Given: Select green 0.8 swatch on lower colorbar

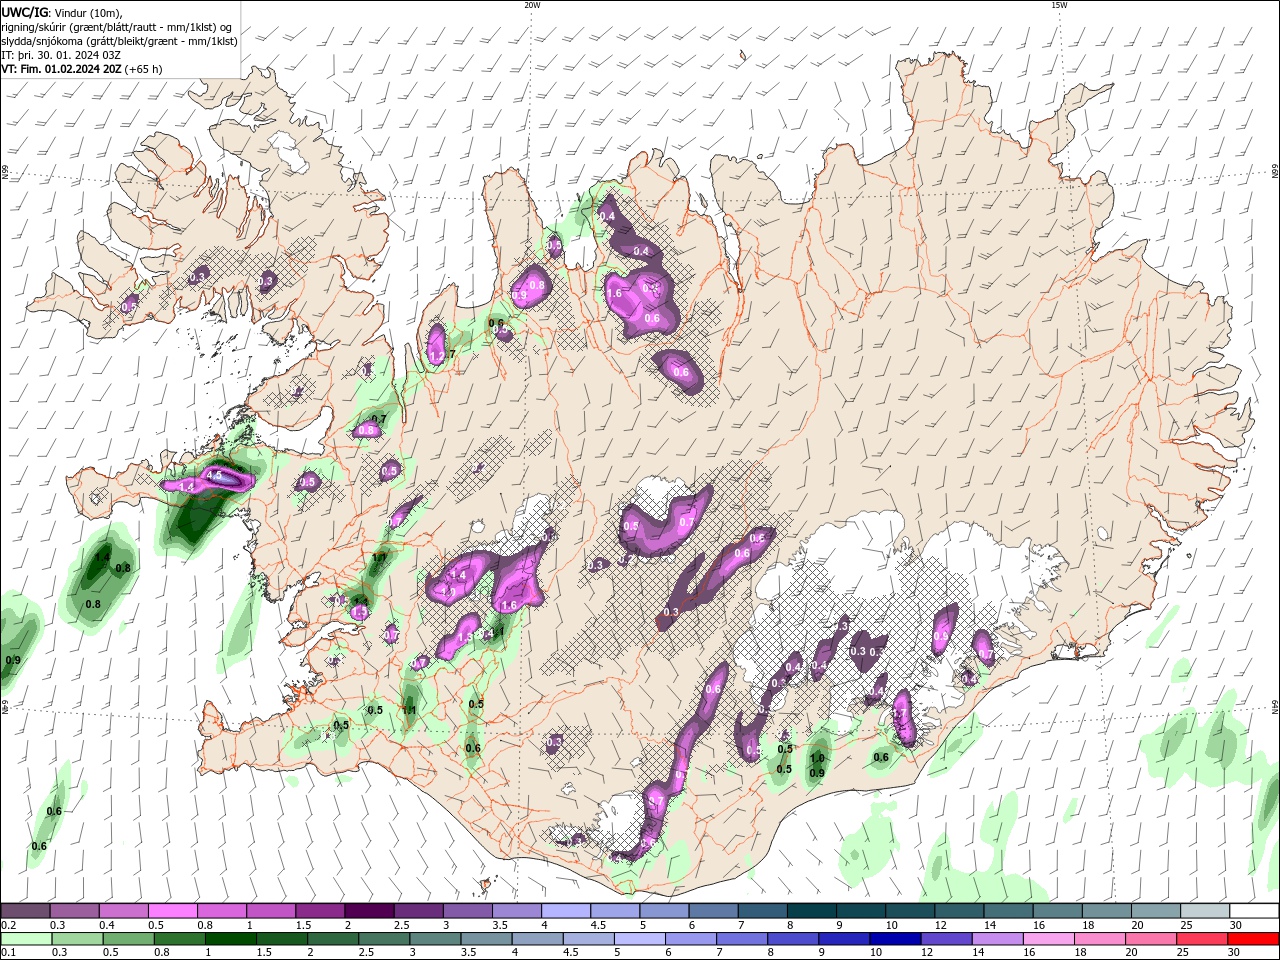Looking at the screenshot, I should 179,939.
